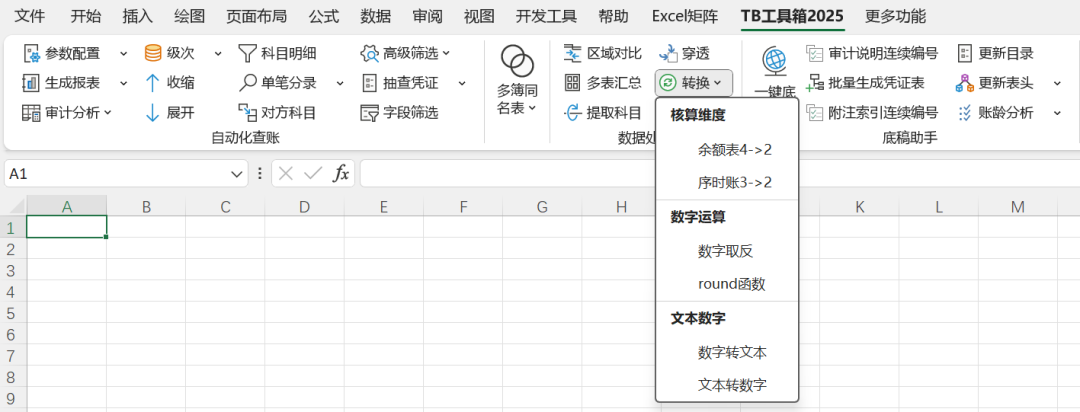Open the 文件 tab
This screenshot has height=412, width=1080.
[x=30, y=17]
